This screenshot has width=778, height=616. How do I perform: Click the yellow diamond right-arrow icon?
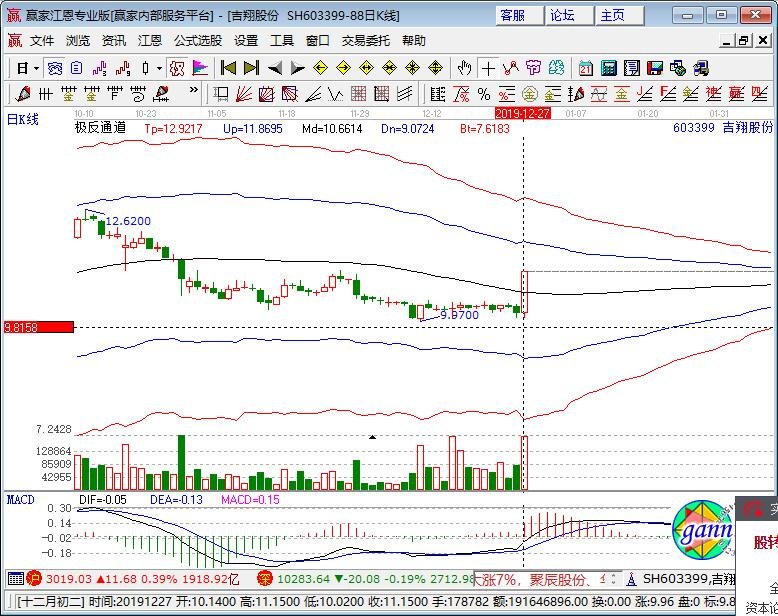tap(343, 68)
